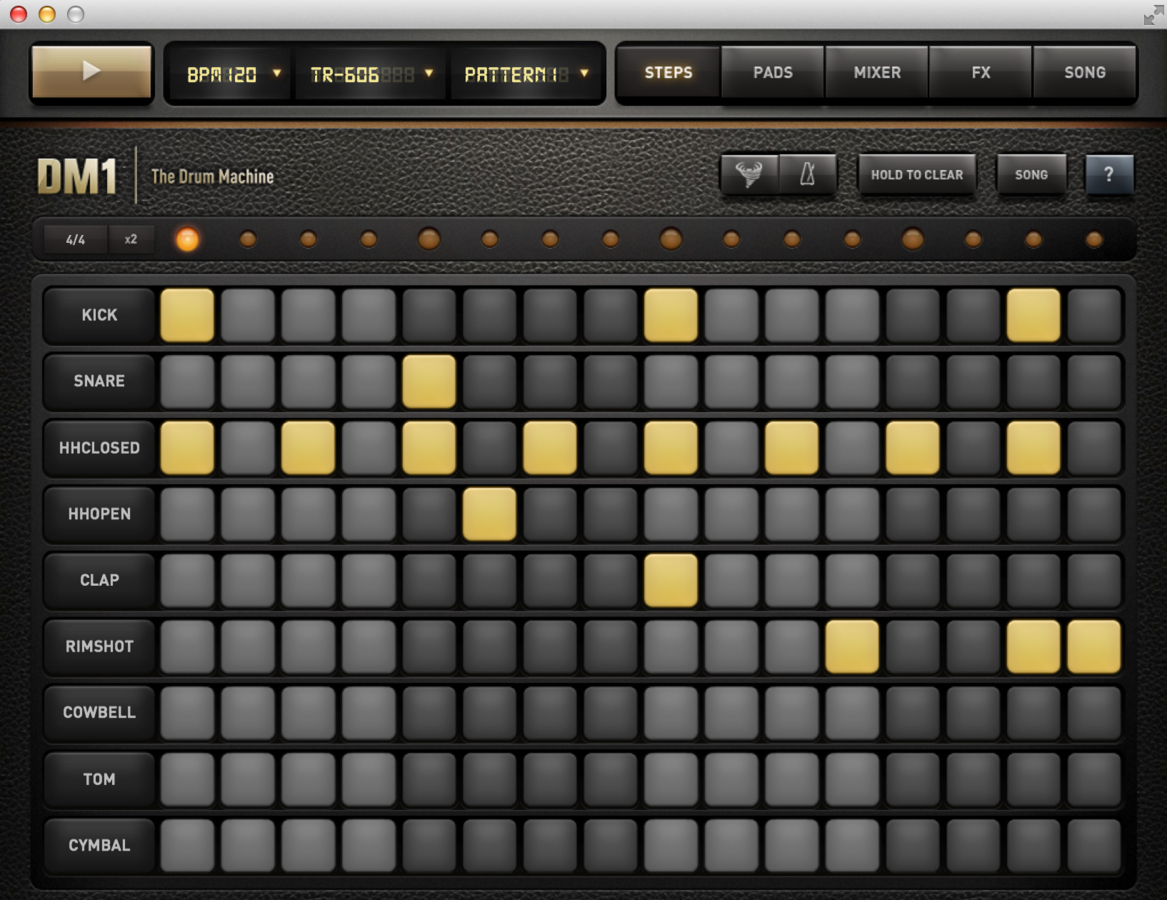
Task: Disable RIMSHOT step 16
Action: 1094,646
